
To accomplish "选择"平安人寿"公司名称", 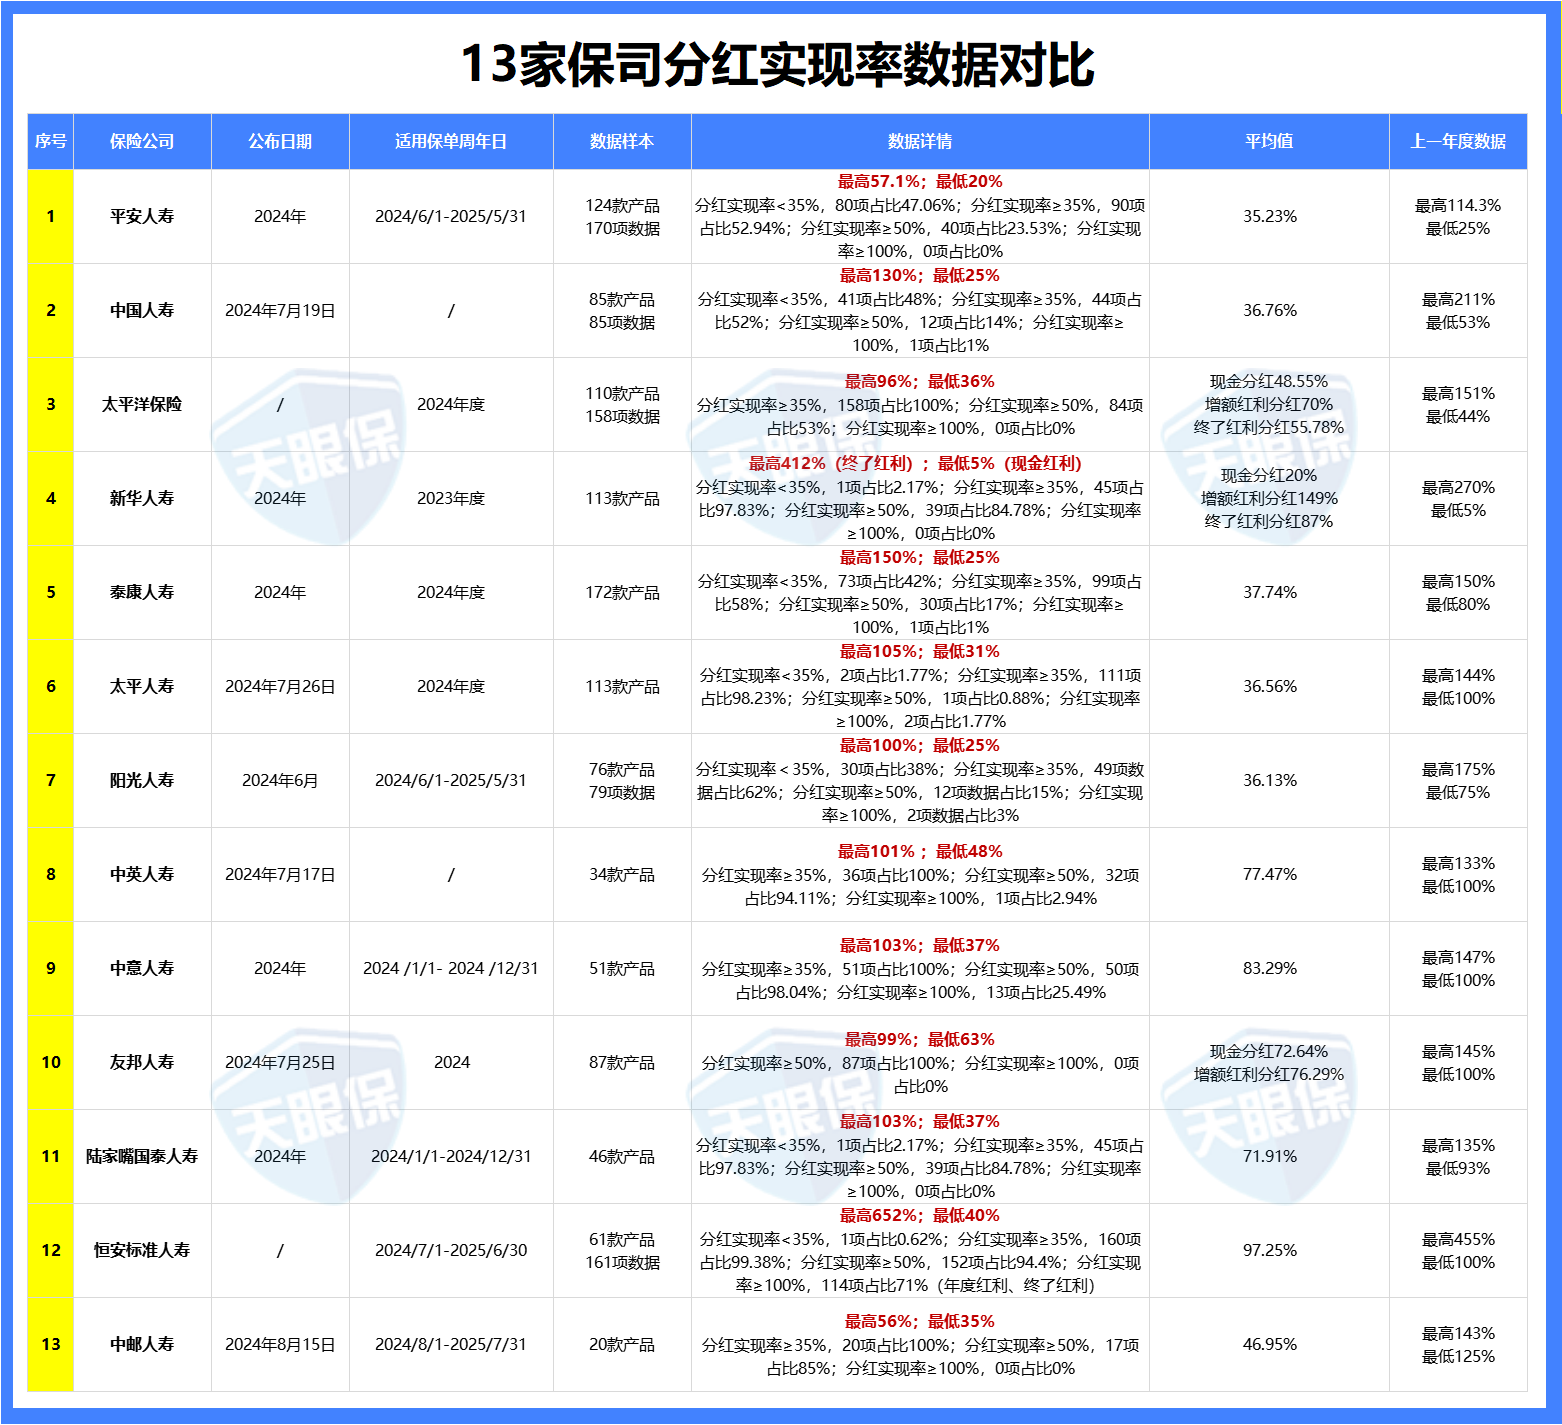I will point(142,216).
